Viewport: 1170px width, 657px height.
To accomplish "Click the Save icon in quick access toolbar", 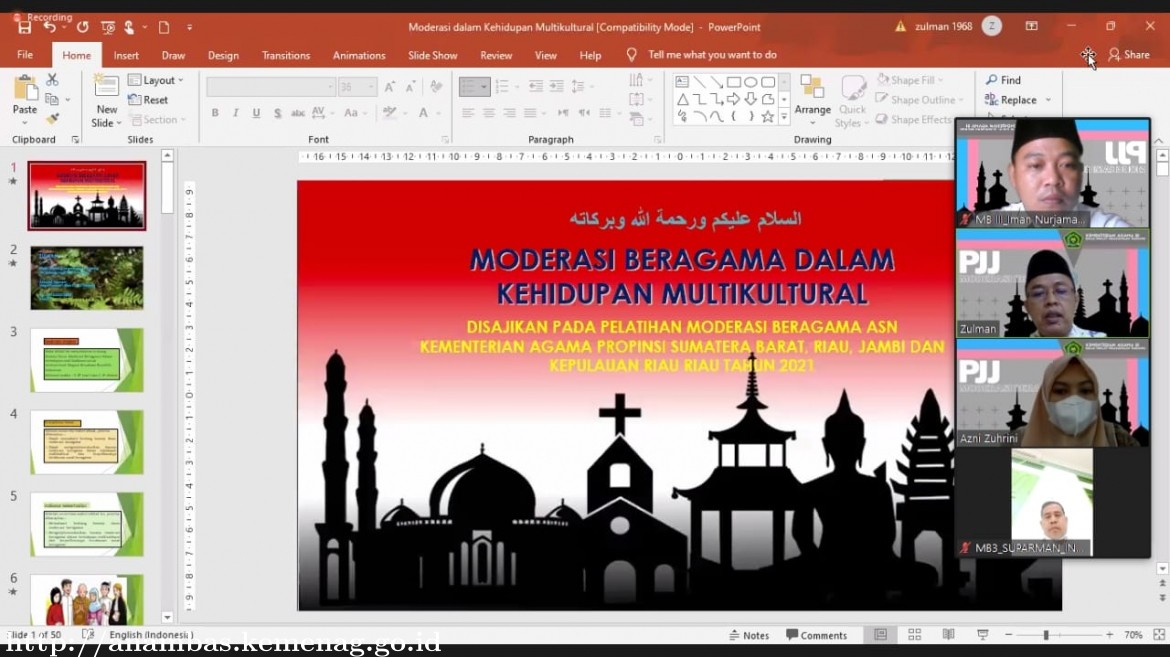I will (24, 27).
